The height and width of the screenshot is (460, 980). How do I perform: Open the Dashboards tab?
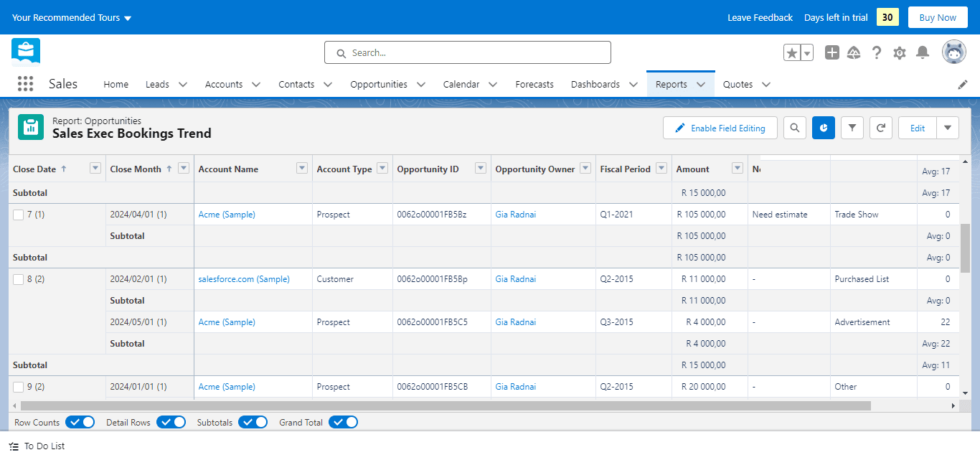coord(596,84)
